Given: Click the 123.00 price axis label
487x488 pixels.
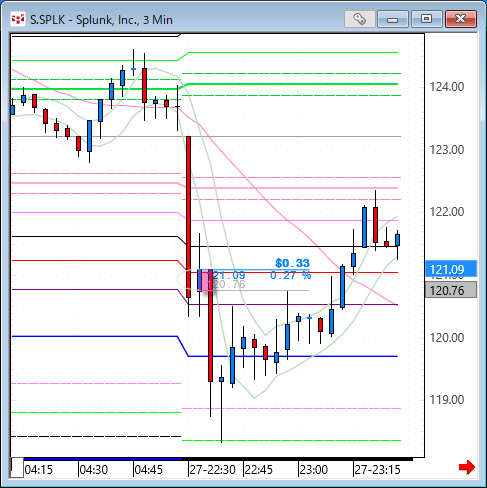Looking at the screenshot, I should coord(447,150).
